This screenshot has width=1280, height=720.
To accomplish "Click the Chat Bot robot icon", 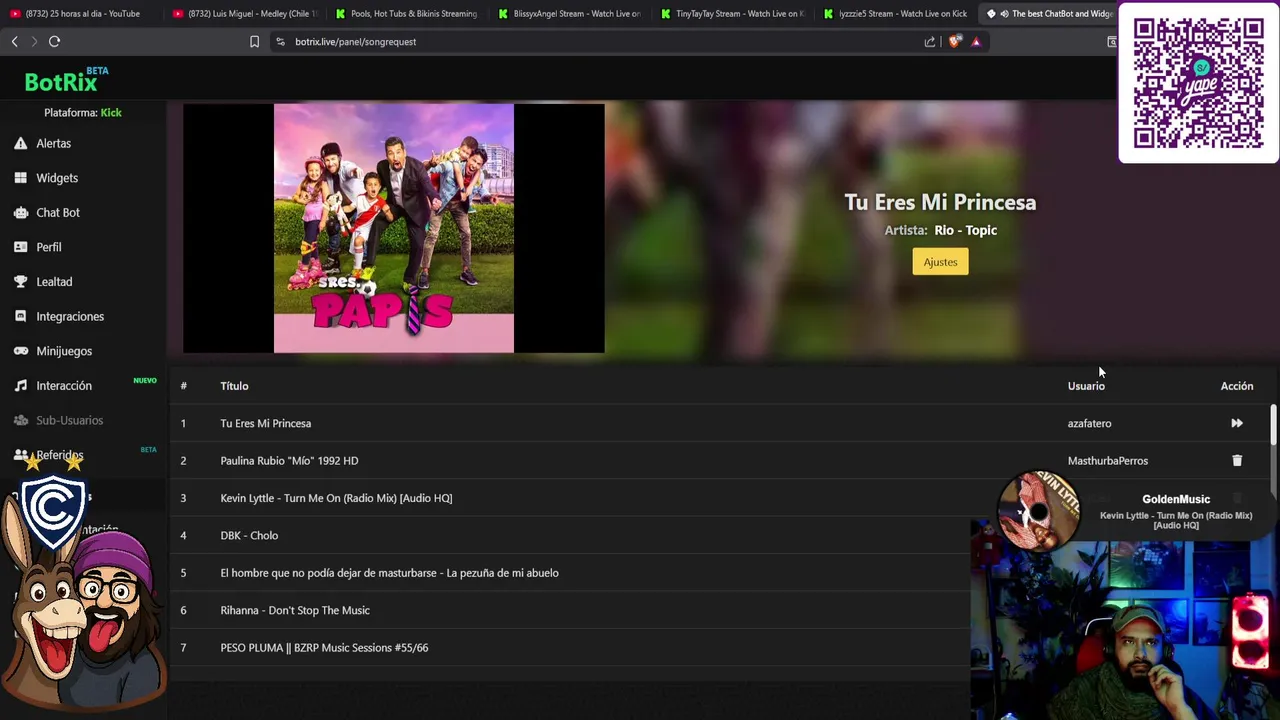I will [x=20, y=212].
